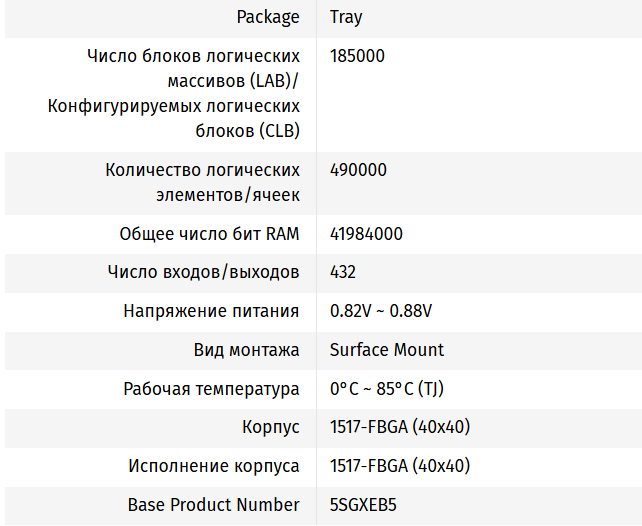The width and height of the screenshot is (642, 526).
Task: Click the Корпус label
Action: (x=270, y=427)
